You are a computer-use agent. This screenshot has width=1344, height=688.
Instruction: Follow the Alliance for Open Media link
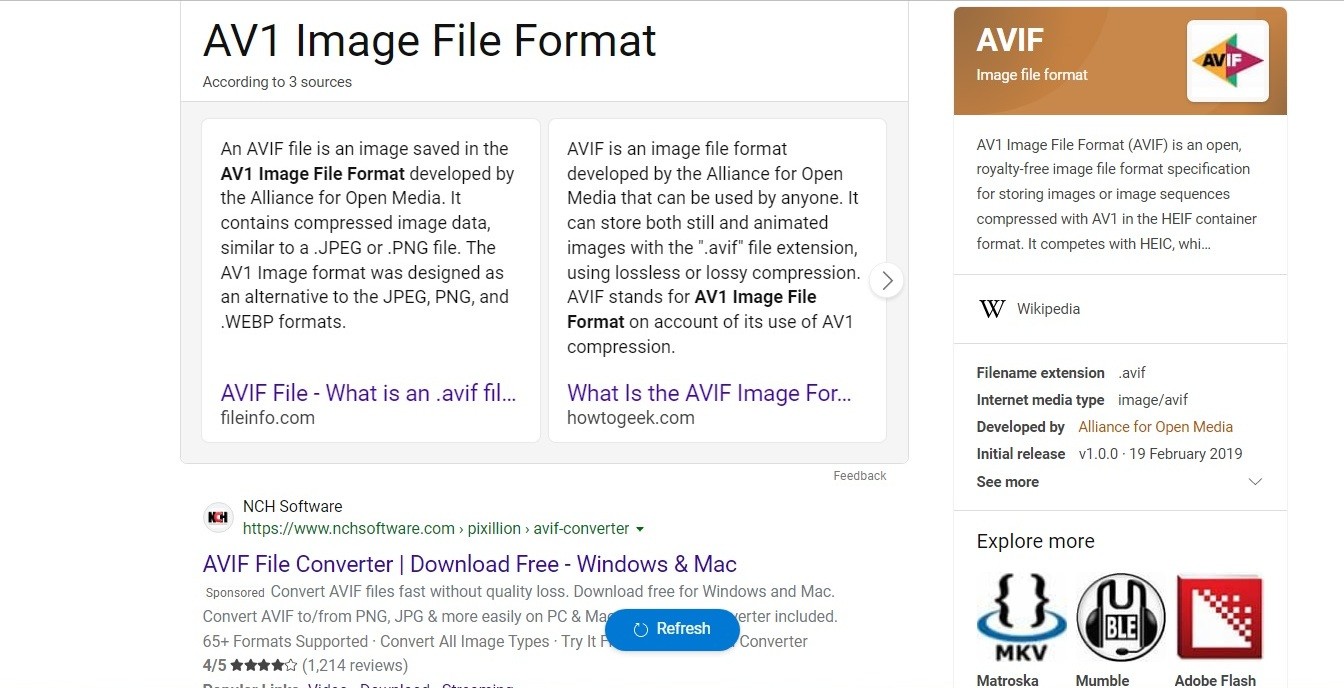click(x=1155, y=427)
